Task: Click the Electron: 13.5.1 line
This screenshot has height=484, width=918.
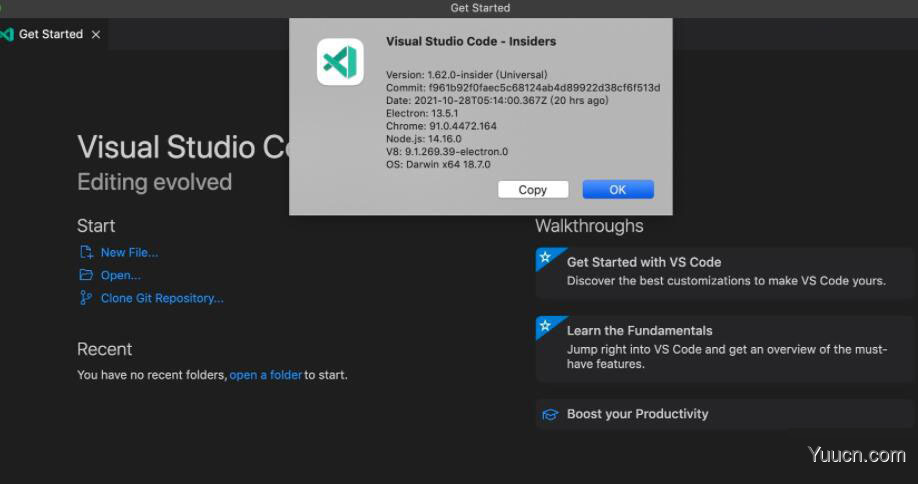Action: 422,114
